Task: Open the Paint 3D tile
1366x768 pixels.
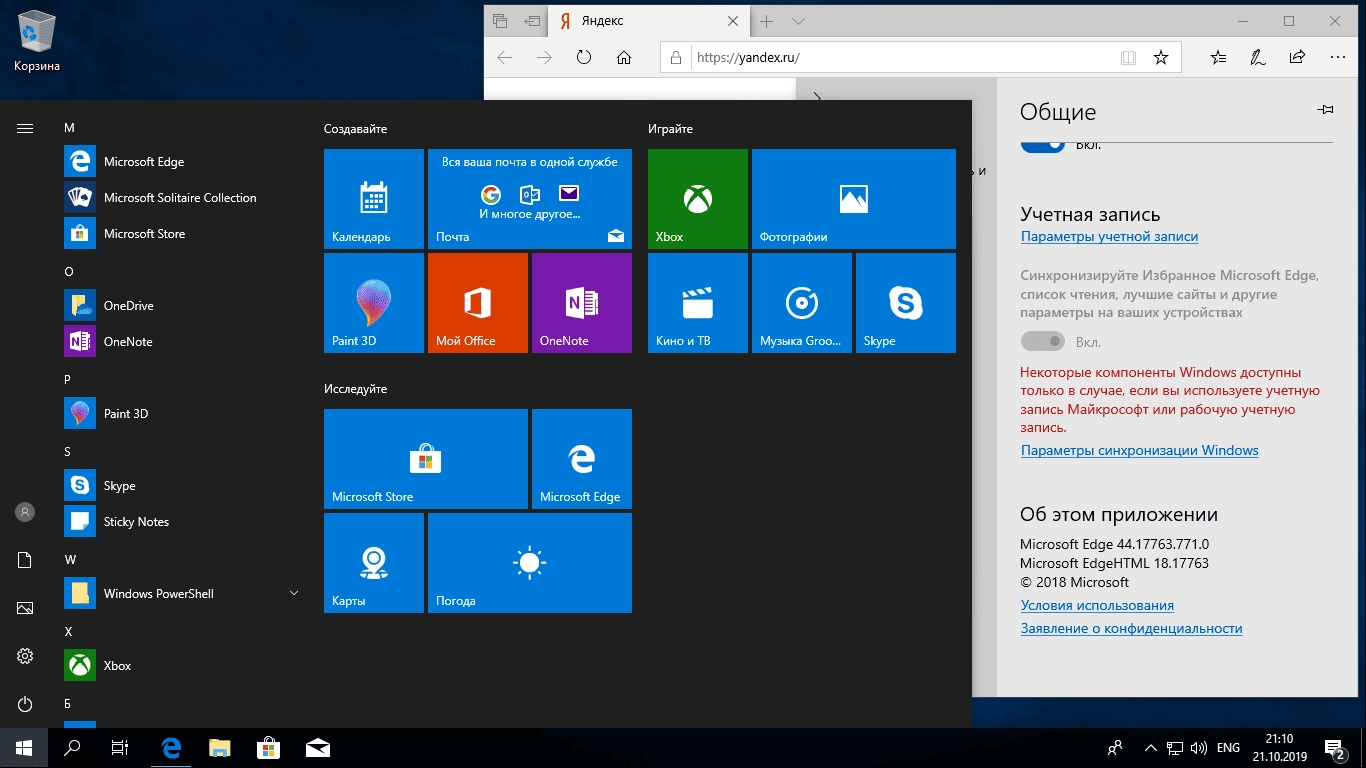Action: click(374, 303)
